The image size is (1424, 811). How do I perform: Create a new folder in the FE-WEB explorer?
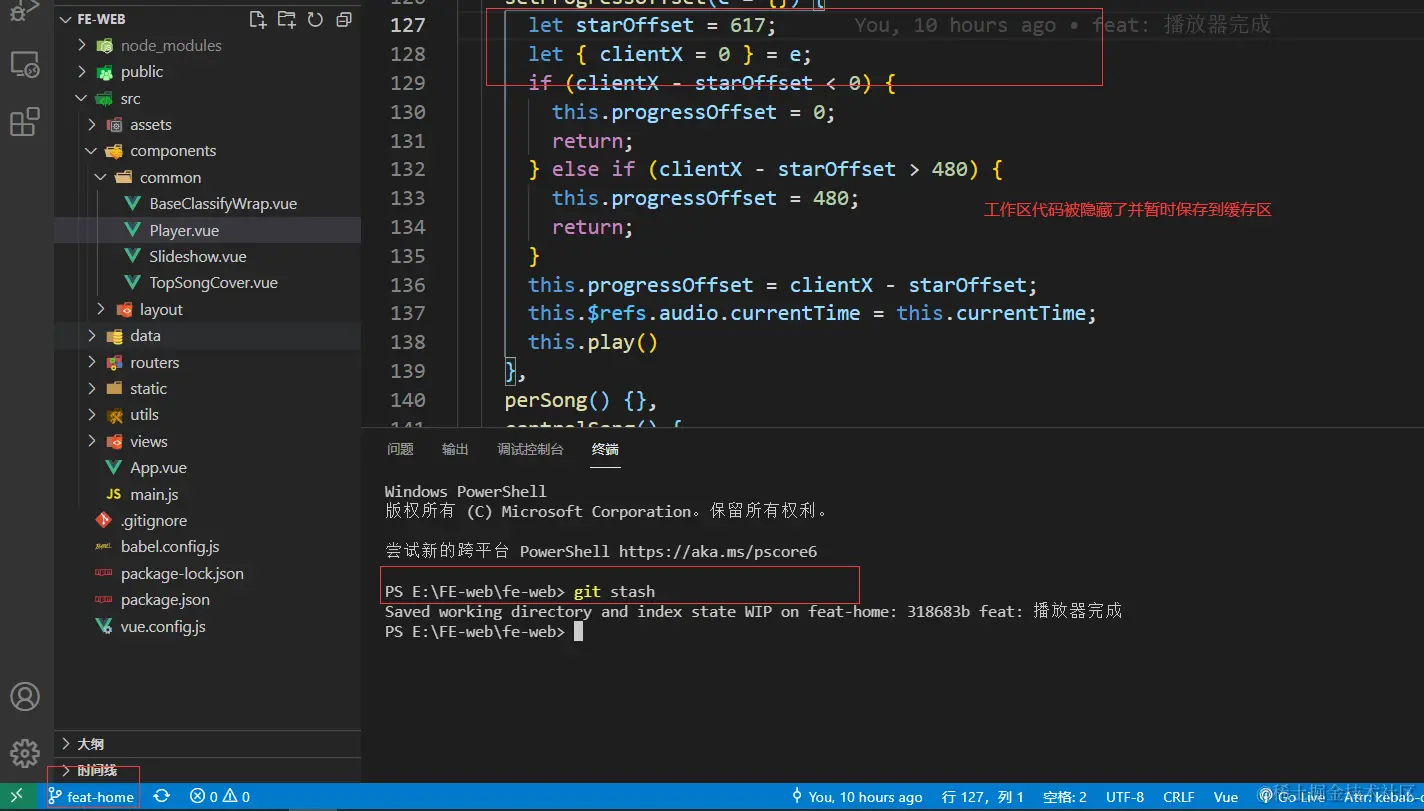pos(287,19)
